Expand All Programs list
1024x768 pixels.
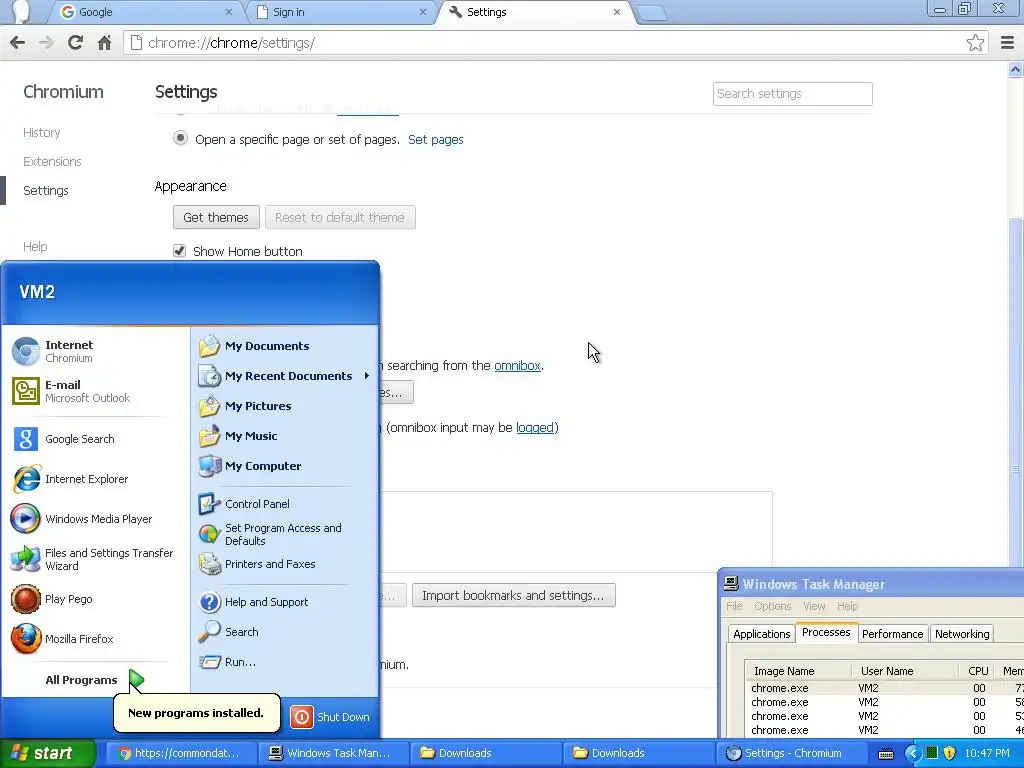coord(95,680)
